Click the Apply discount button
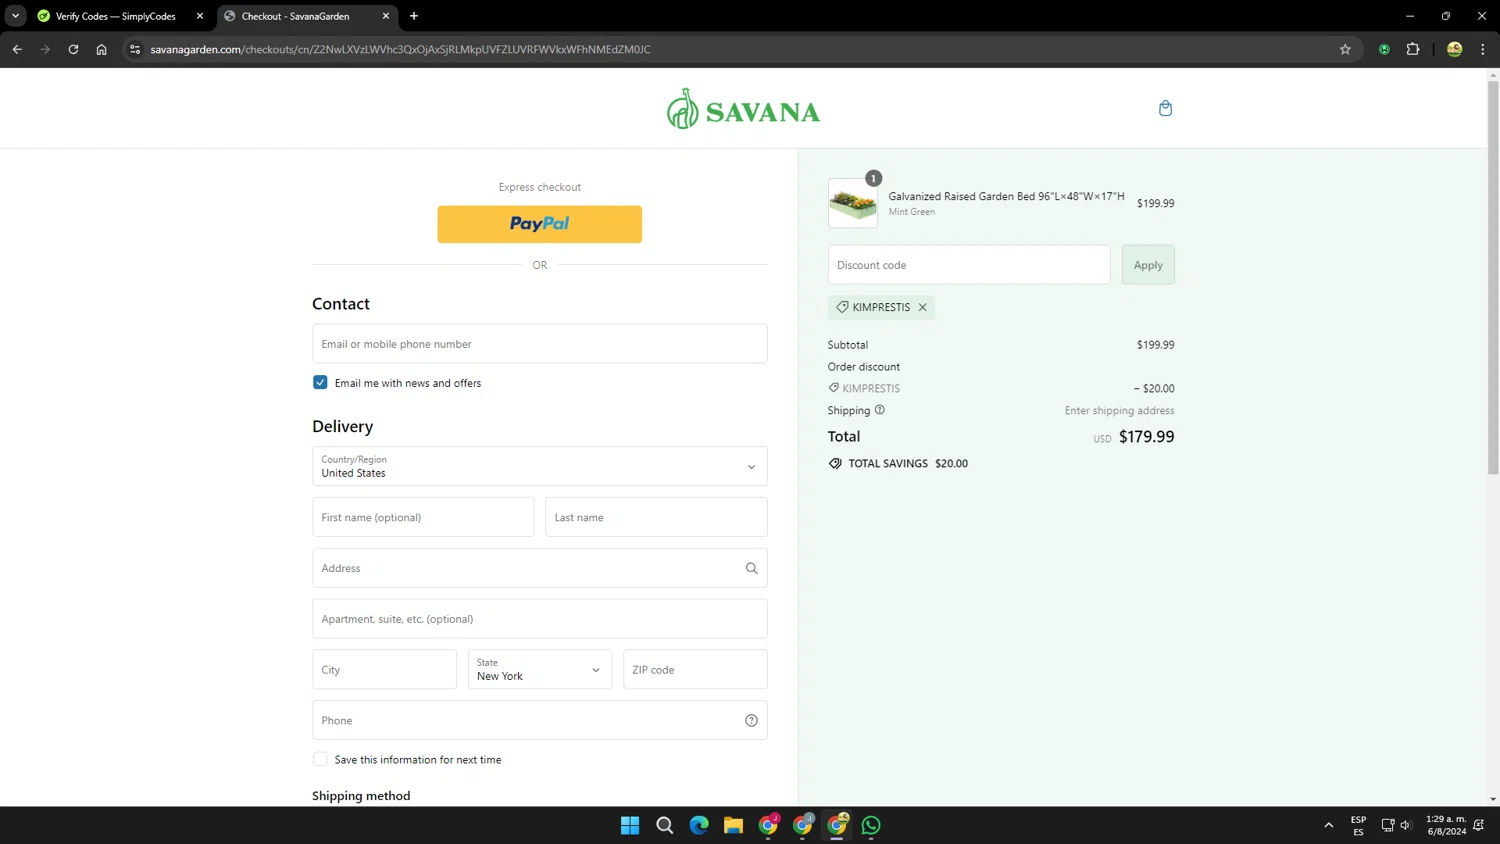The image size is (1500, 844). coord(1148,265)
